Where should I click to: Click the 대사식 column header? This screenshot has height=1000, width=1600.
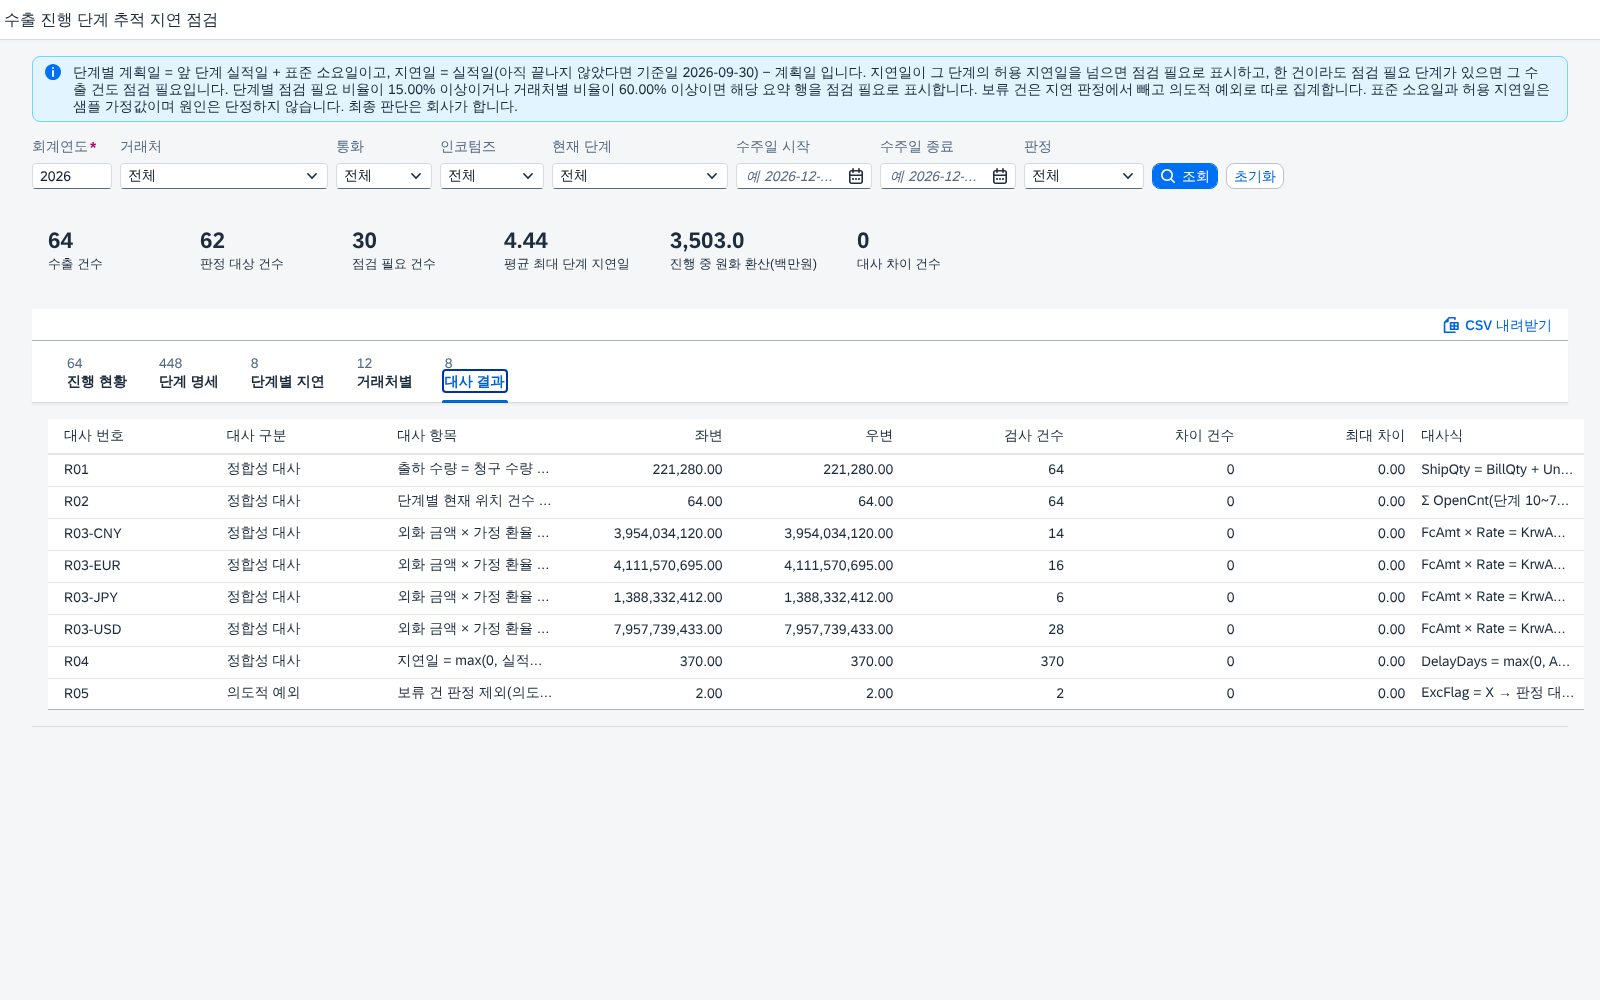[1442, 436]
